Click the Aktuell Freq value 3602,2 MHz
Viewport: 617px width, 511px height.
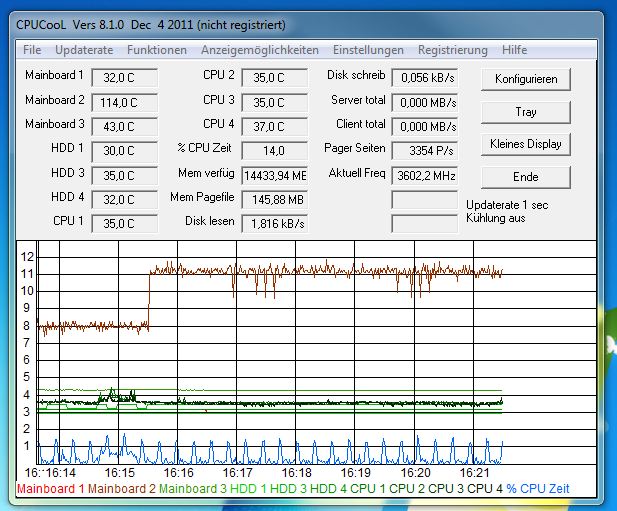point(425,175)
